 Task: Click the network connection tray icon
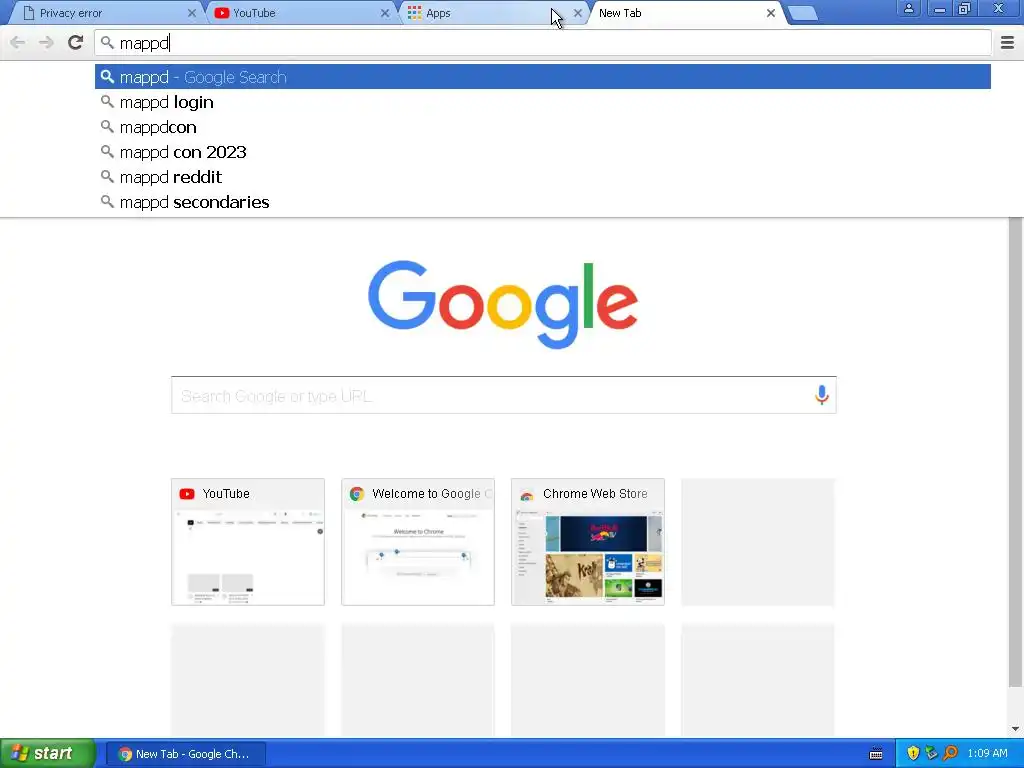pyautogui.click(x=931, y=754)
